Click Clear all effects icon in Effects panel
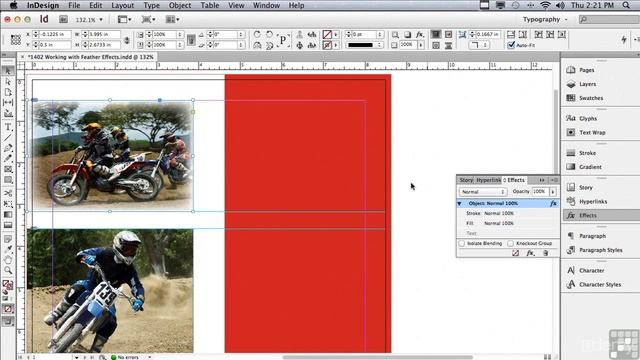640x360 pixels. click(516, 253)
